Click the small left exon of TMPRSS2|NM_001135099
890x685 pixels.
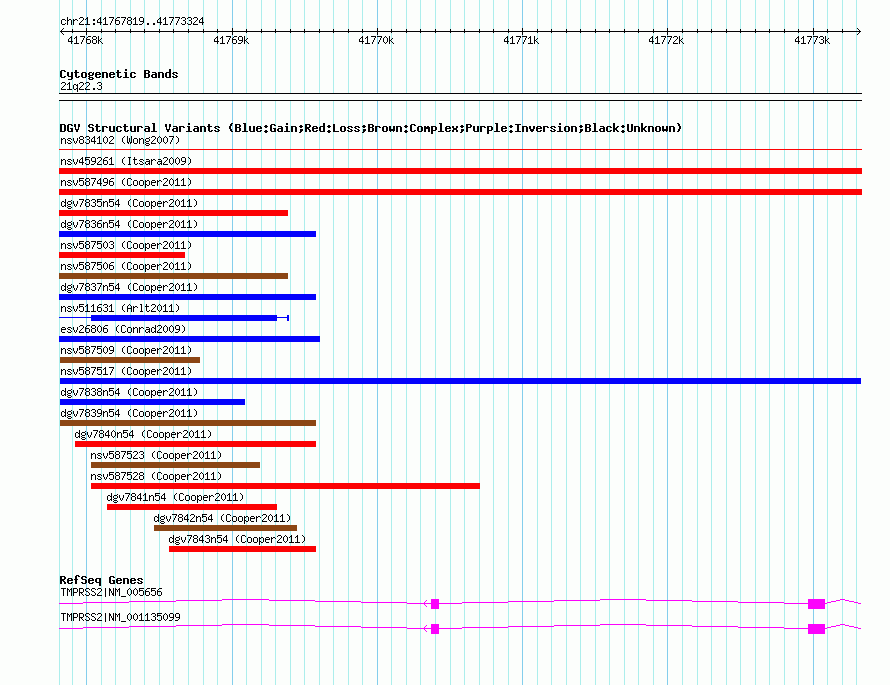click(x=435, y=629)
